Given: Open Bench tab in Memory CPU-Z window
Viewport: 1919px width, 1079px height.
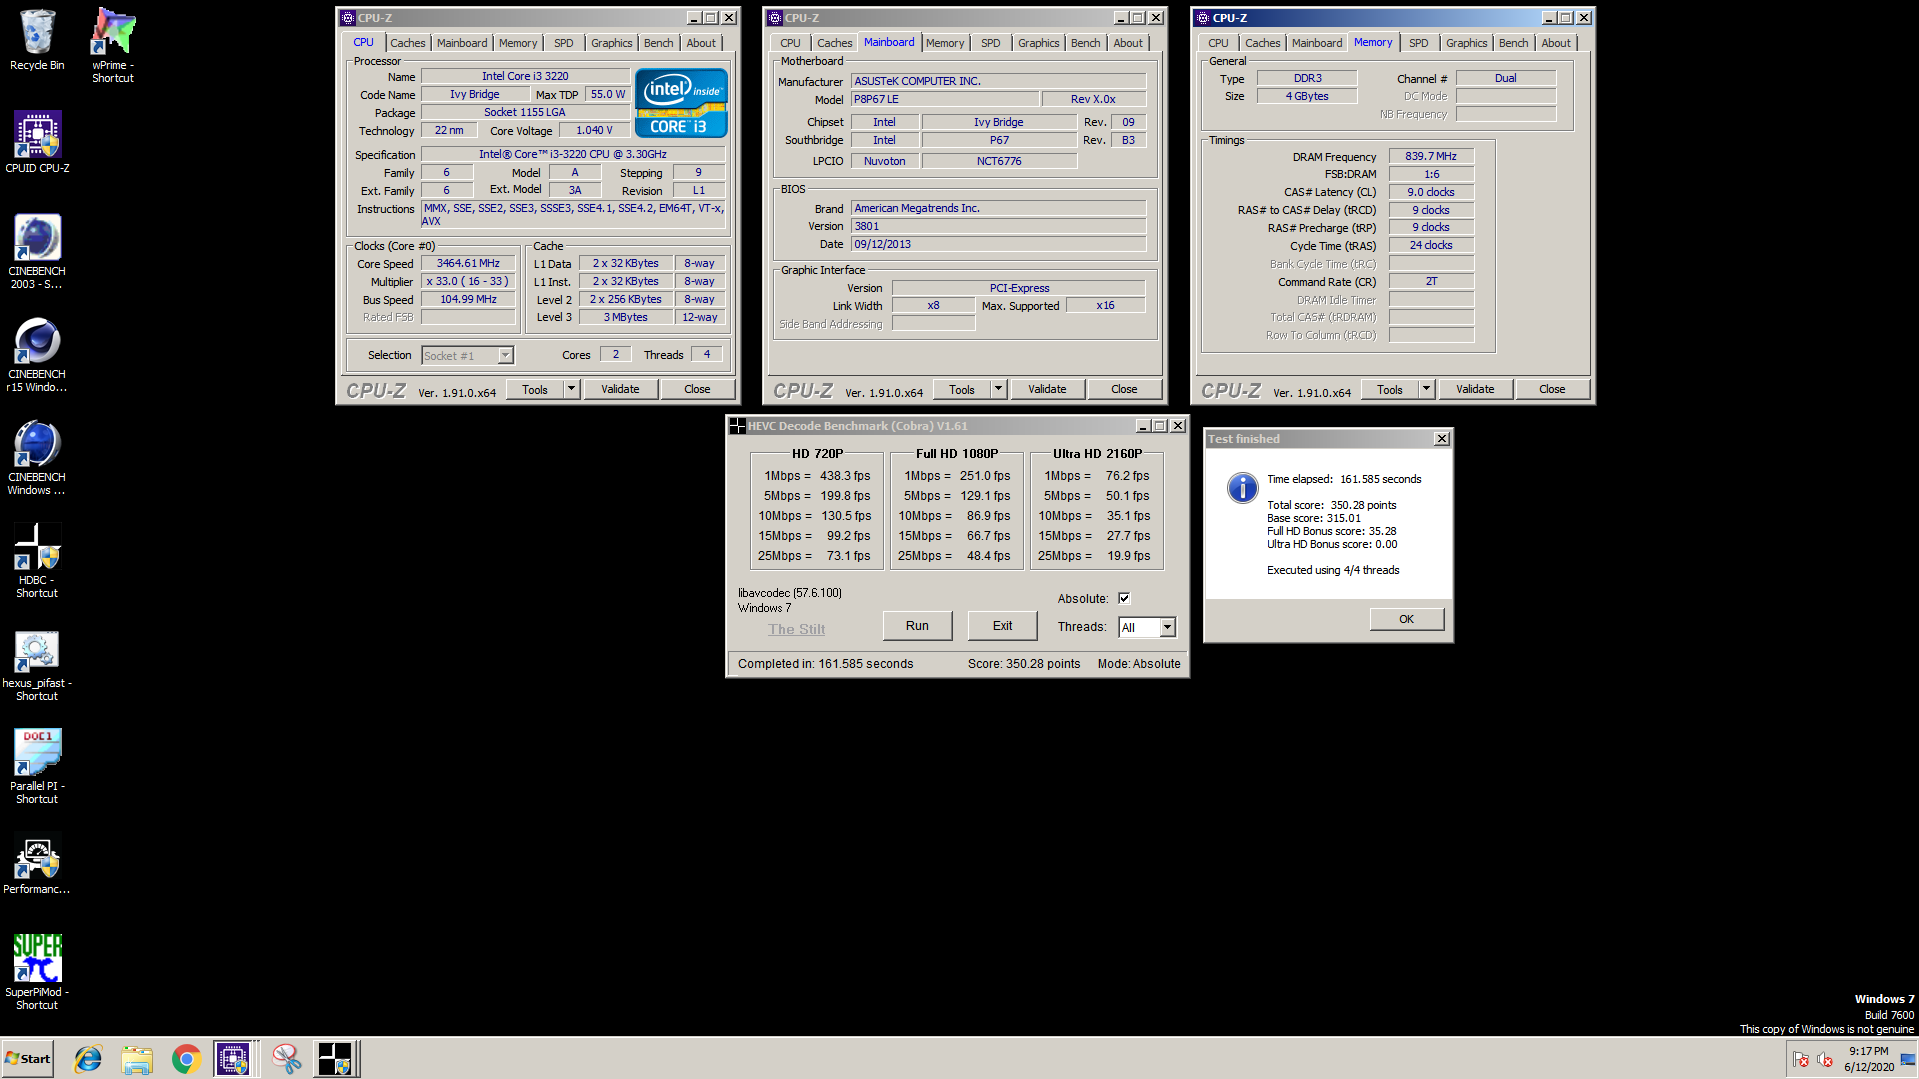Looking at the screenshot, I should (x=1513, y=43).
